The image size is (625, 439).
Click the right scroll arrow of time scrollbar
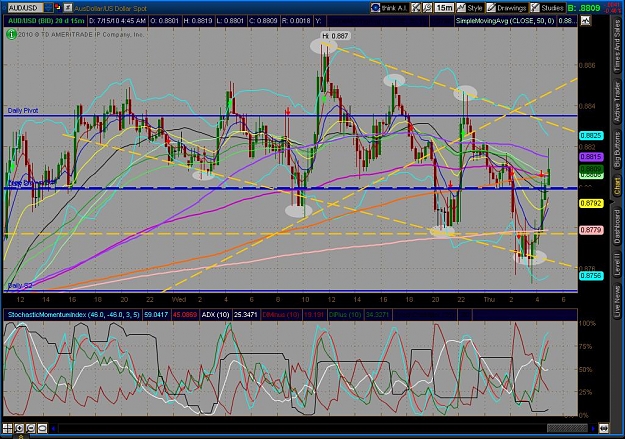tap(593, 429)
